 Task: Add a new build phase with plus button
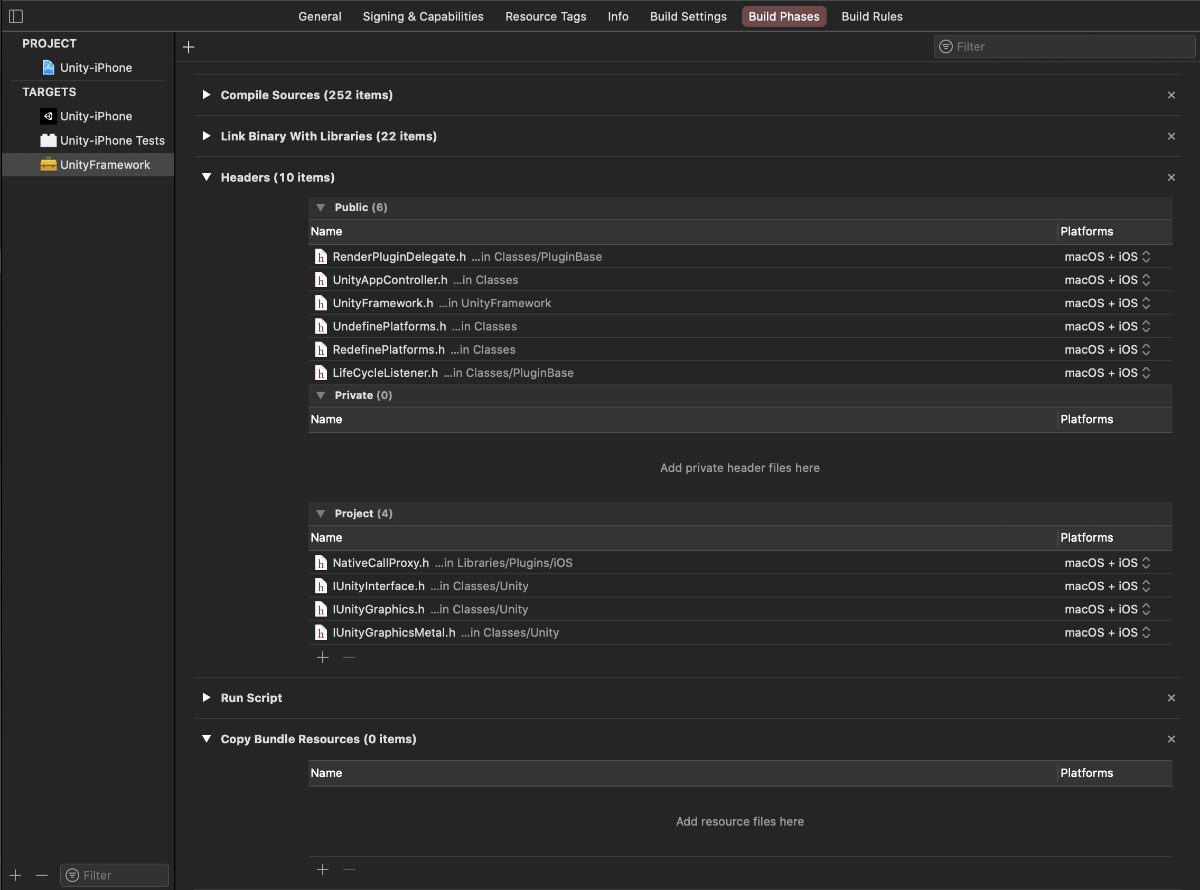[189, 47]
